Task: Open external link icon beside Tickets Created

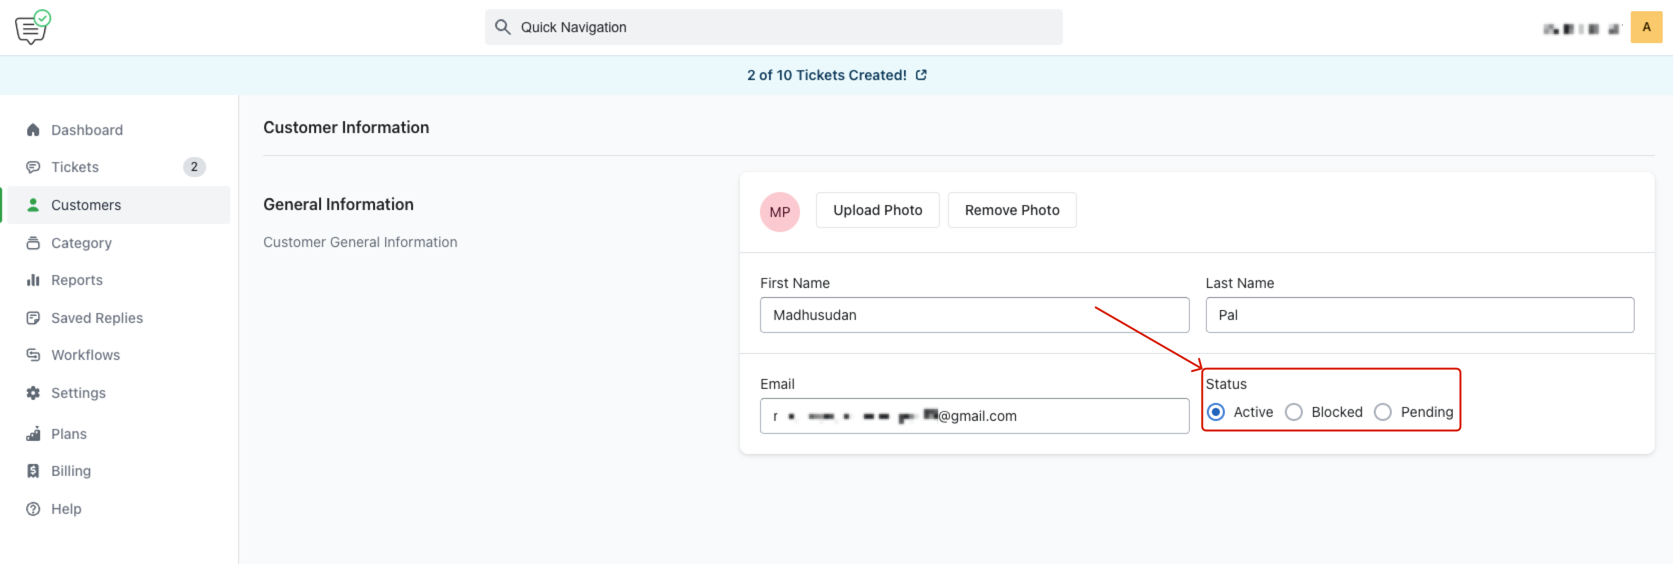Action: pyautogui.click(x=921, y=75)
